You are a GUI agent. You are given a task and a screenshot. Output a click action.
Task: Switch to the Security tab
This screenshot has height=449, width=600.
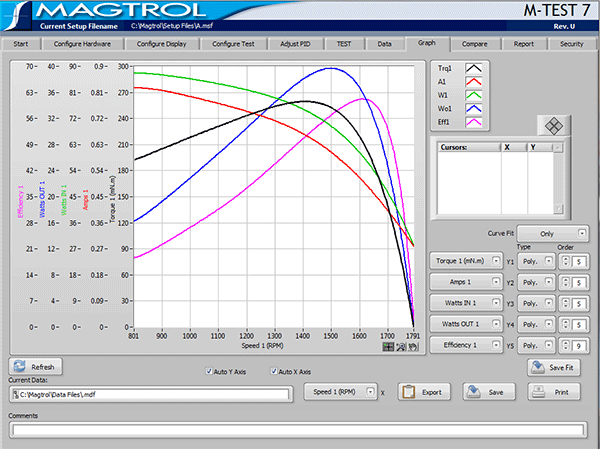tap(572, 44)
